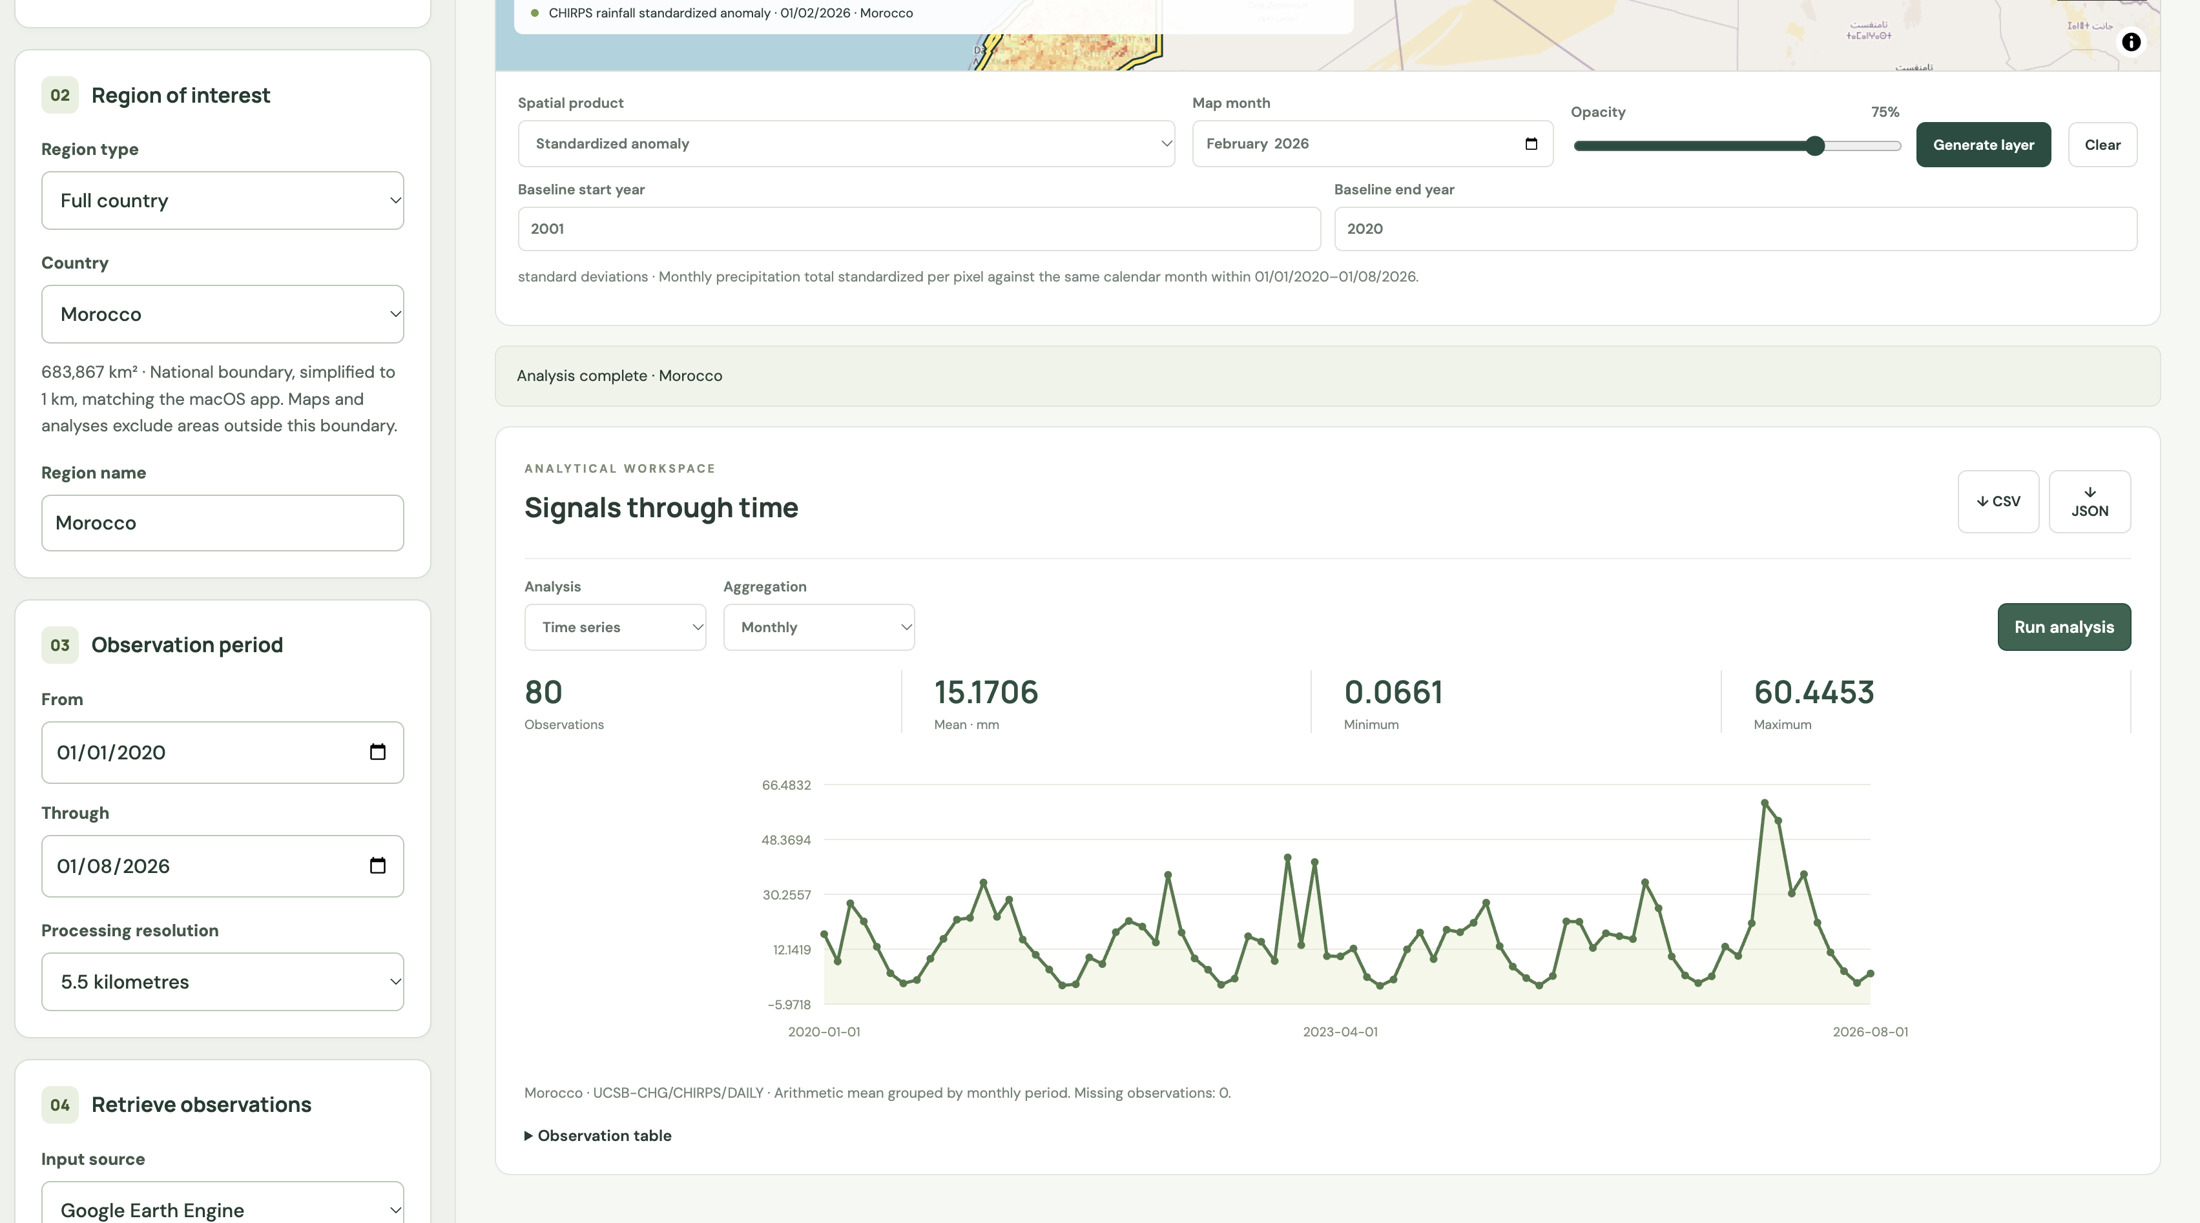The image size is (2200, 1223).
Task: Open the Map month calendar picker icon
Action: pyautogui.click(x=1530, y=144)
